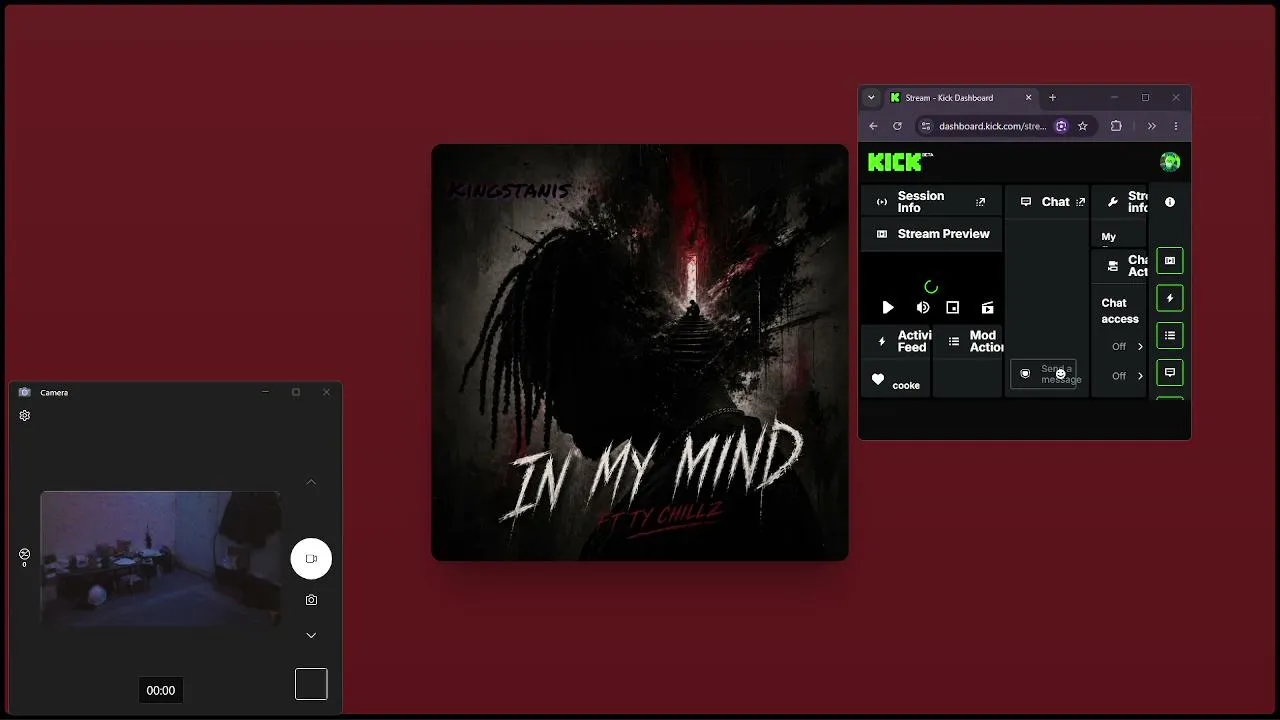
Task: Open the chat emoji picker
Action: point(1061,374)
